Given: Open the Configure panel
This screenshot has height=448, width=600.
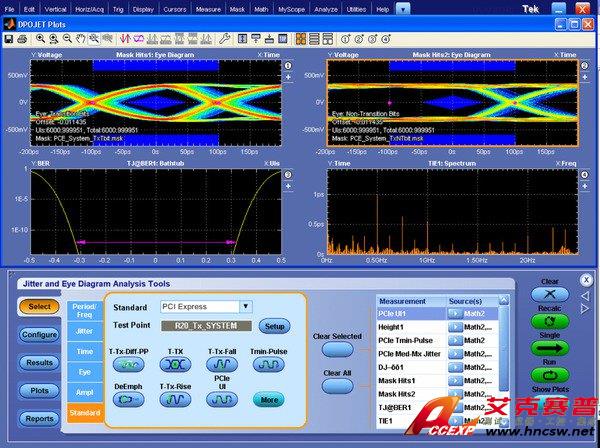Looking at the screenshot, I should pos(39,334).
